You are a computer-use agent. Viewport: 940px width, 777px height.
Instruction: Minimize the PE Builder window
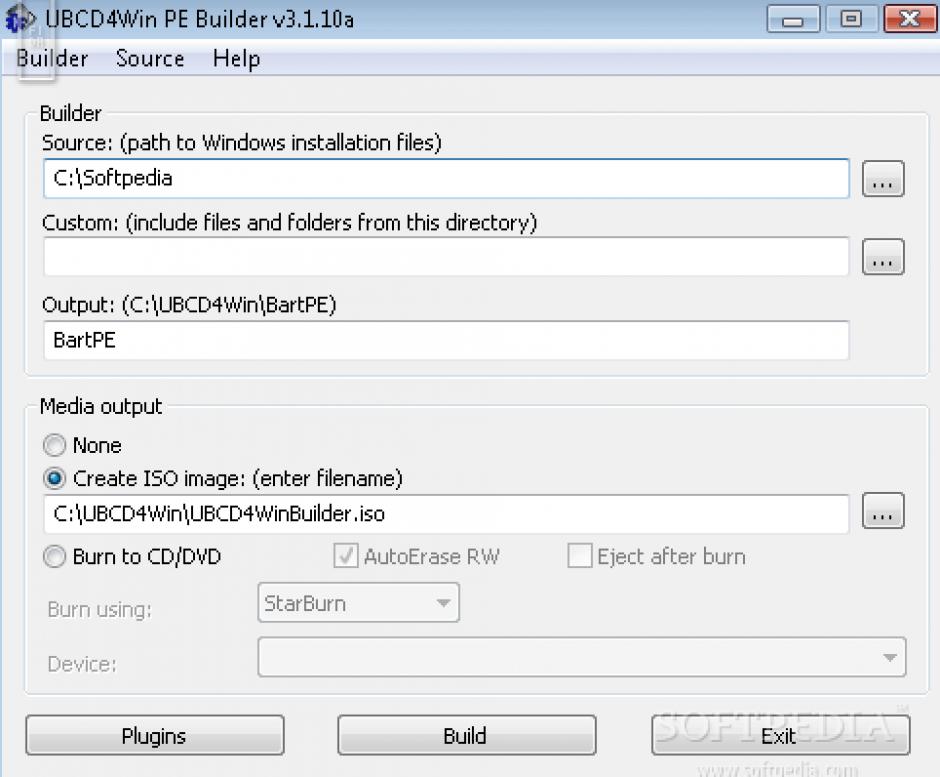793,19
